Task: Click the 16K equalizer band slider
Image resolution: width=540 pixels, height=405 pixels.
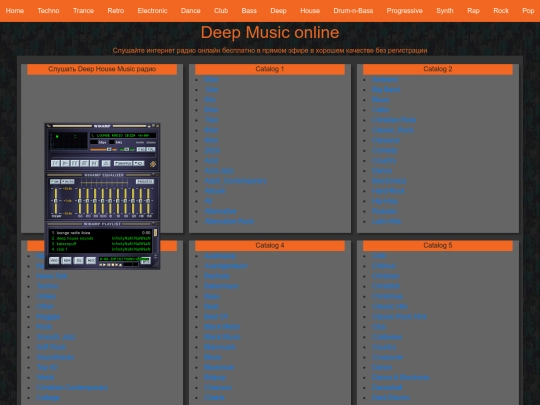Action: click(148, 201)
